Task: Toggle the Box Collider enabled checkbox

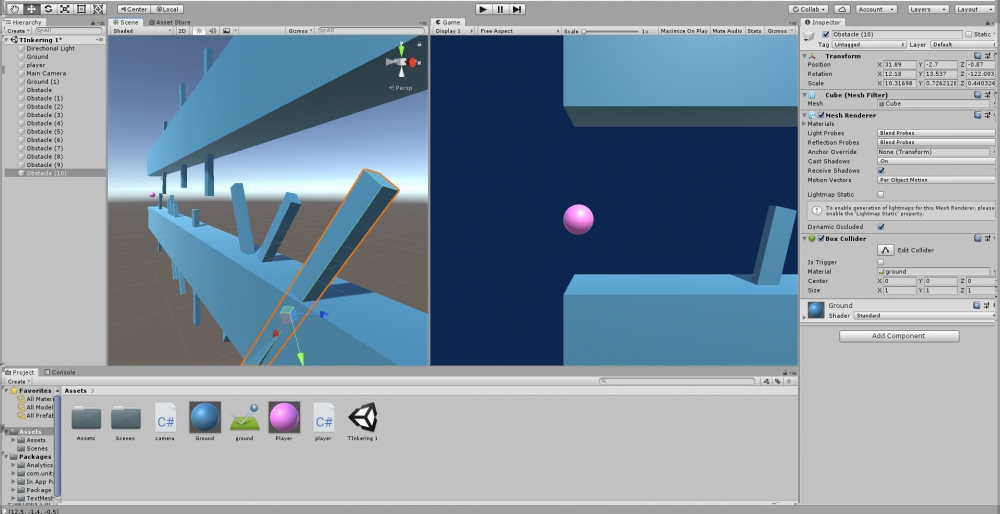Action: coord(821,239)
